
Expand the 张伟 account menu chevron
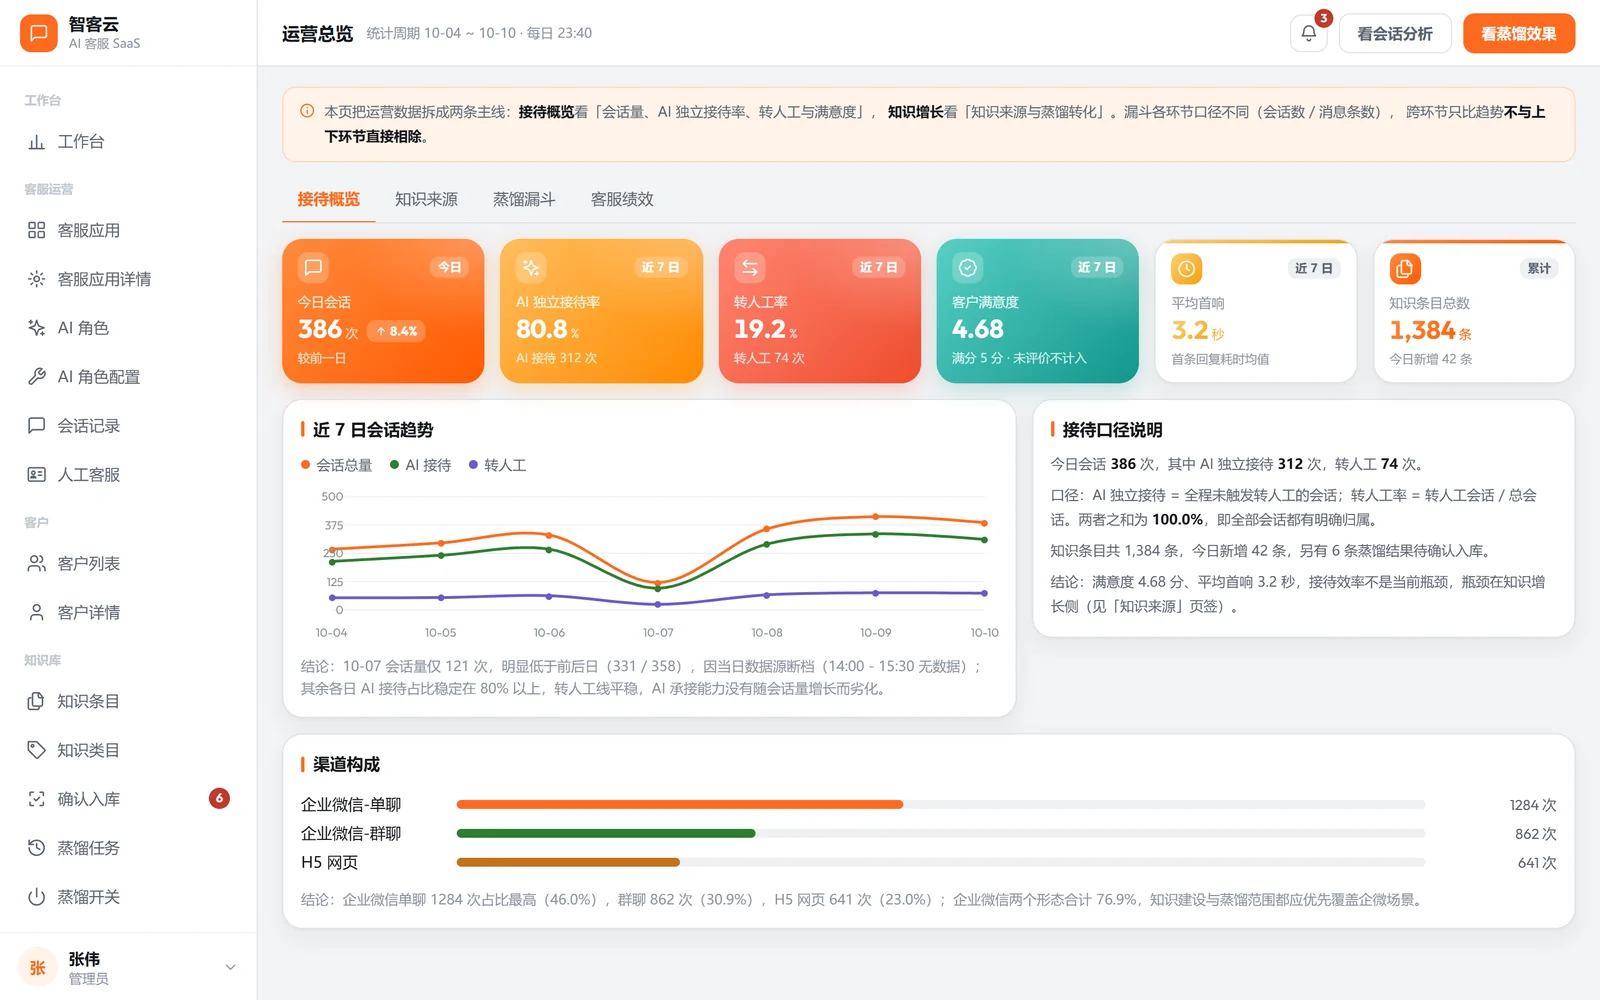(x=230, y=967)
